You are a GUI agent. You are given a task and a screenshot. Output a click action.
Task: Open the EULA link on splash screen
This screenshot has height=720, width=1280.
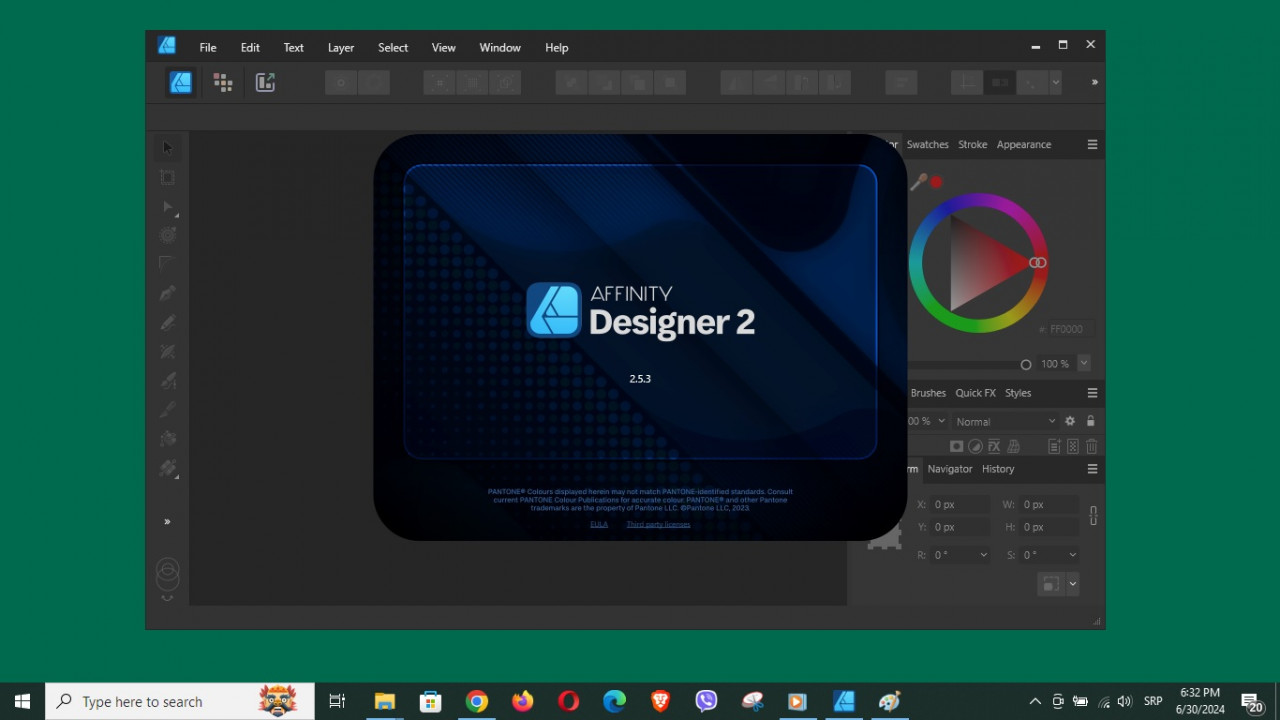(599, 524)
